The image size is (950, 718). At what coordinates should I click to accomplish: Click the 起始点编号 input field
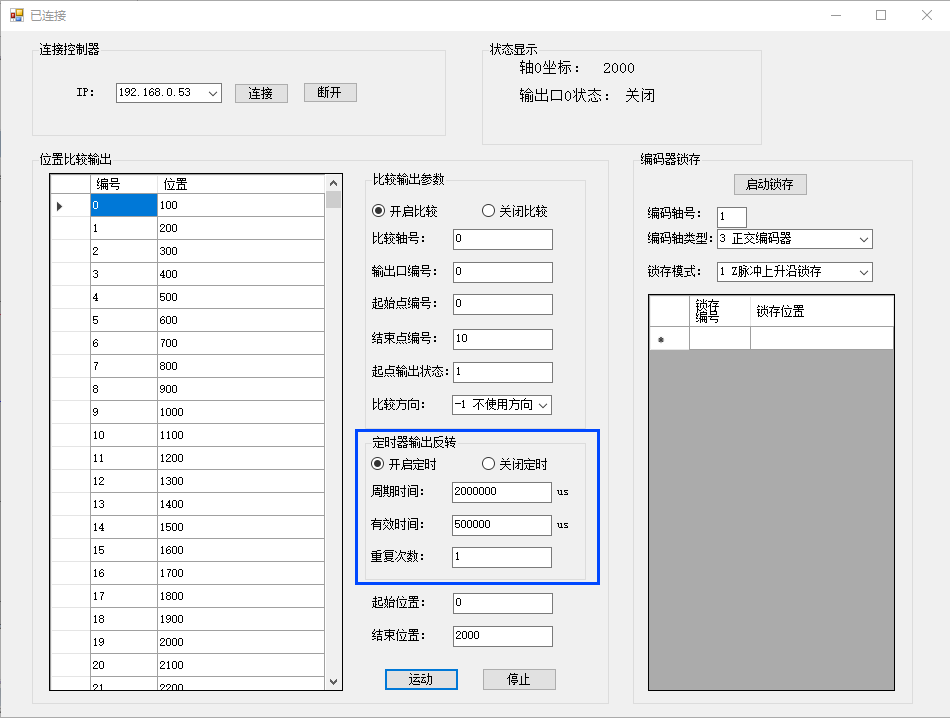(x=503, y=304)
